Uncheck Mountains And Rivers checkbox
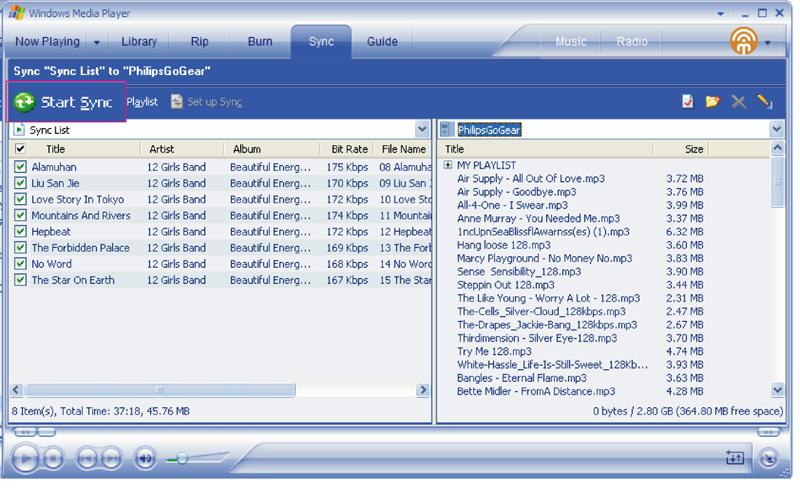The height and width of the screenshot is (488, 800). [20, 215]
